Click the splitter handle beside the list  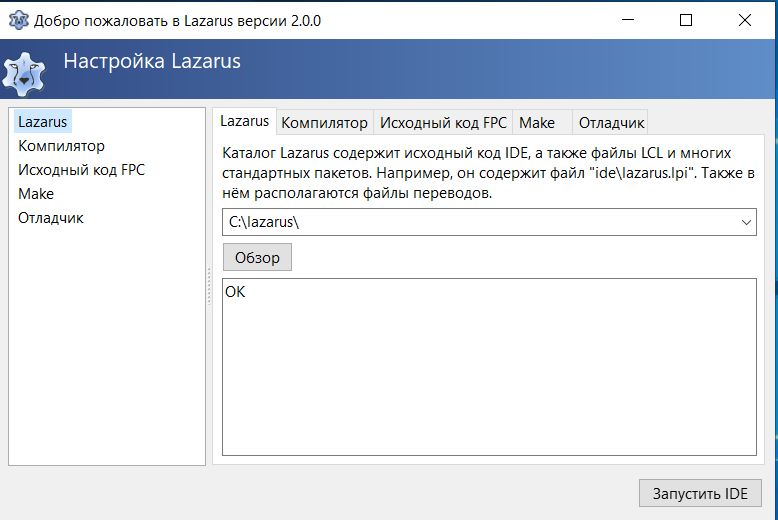209,286
